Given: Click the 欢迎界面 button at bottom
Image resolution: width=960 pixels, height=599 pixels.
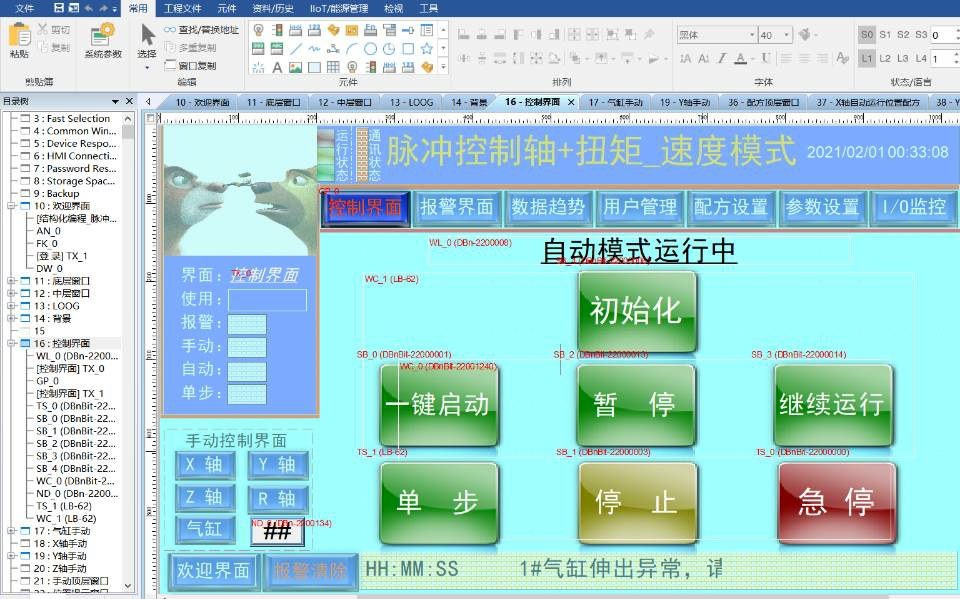Looking at the screenshot, I should tap(213, 571).
